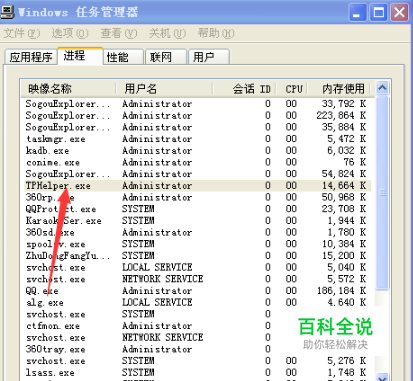The width and height of the screenshot is (413, 381).
Task: Click the 15,200 K memory value
Action: pyautogui.click(x=344, y=255)
